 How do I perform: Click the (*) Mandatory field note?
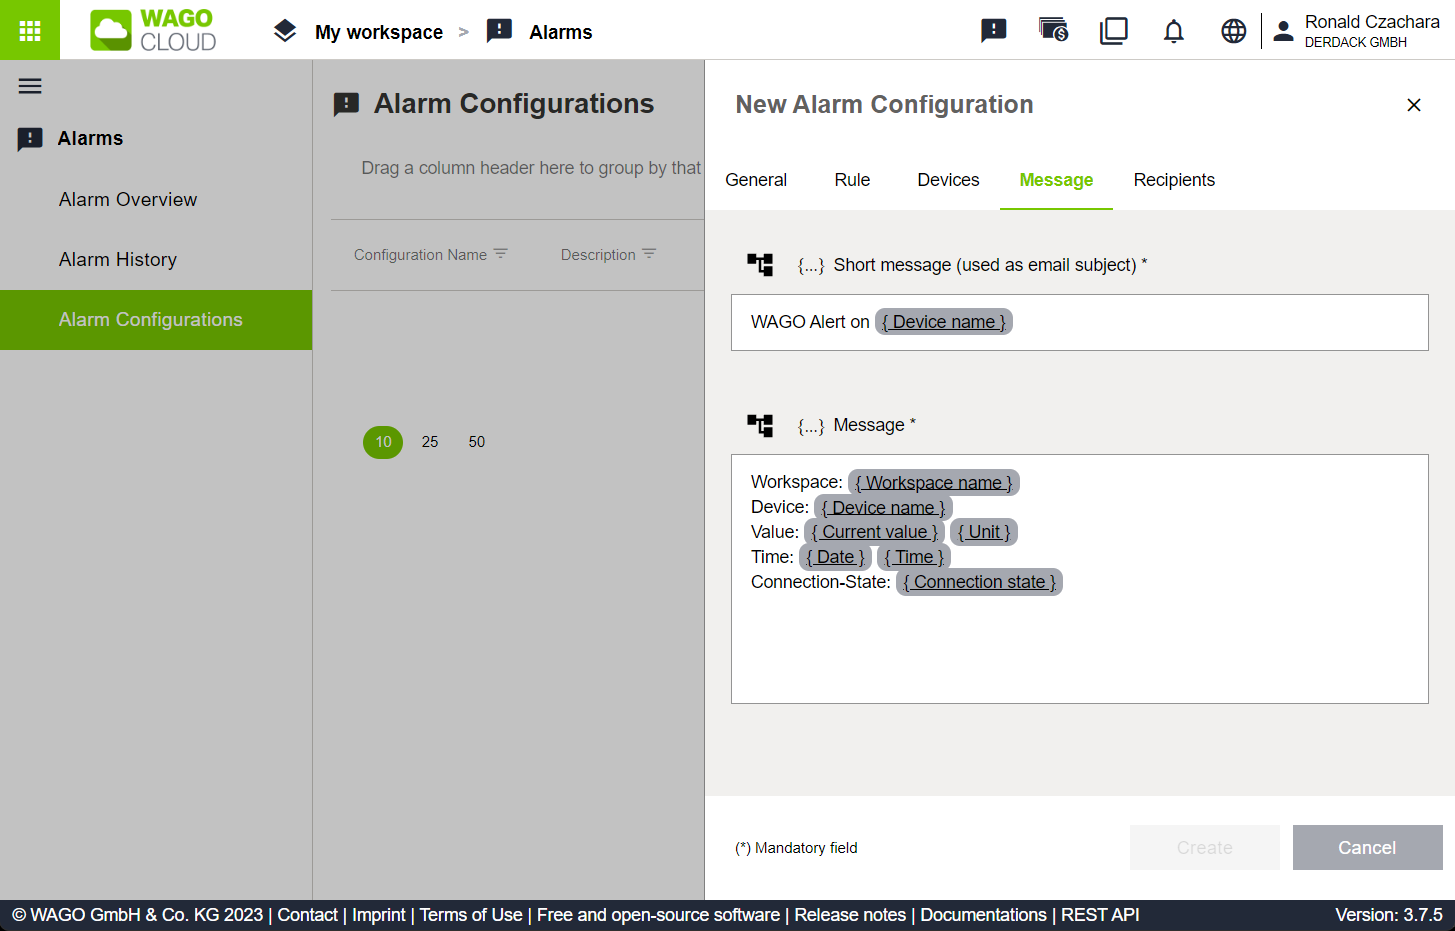(x=796, y=848)
